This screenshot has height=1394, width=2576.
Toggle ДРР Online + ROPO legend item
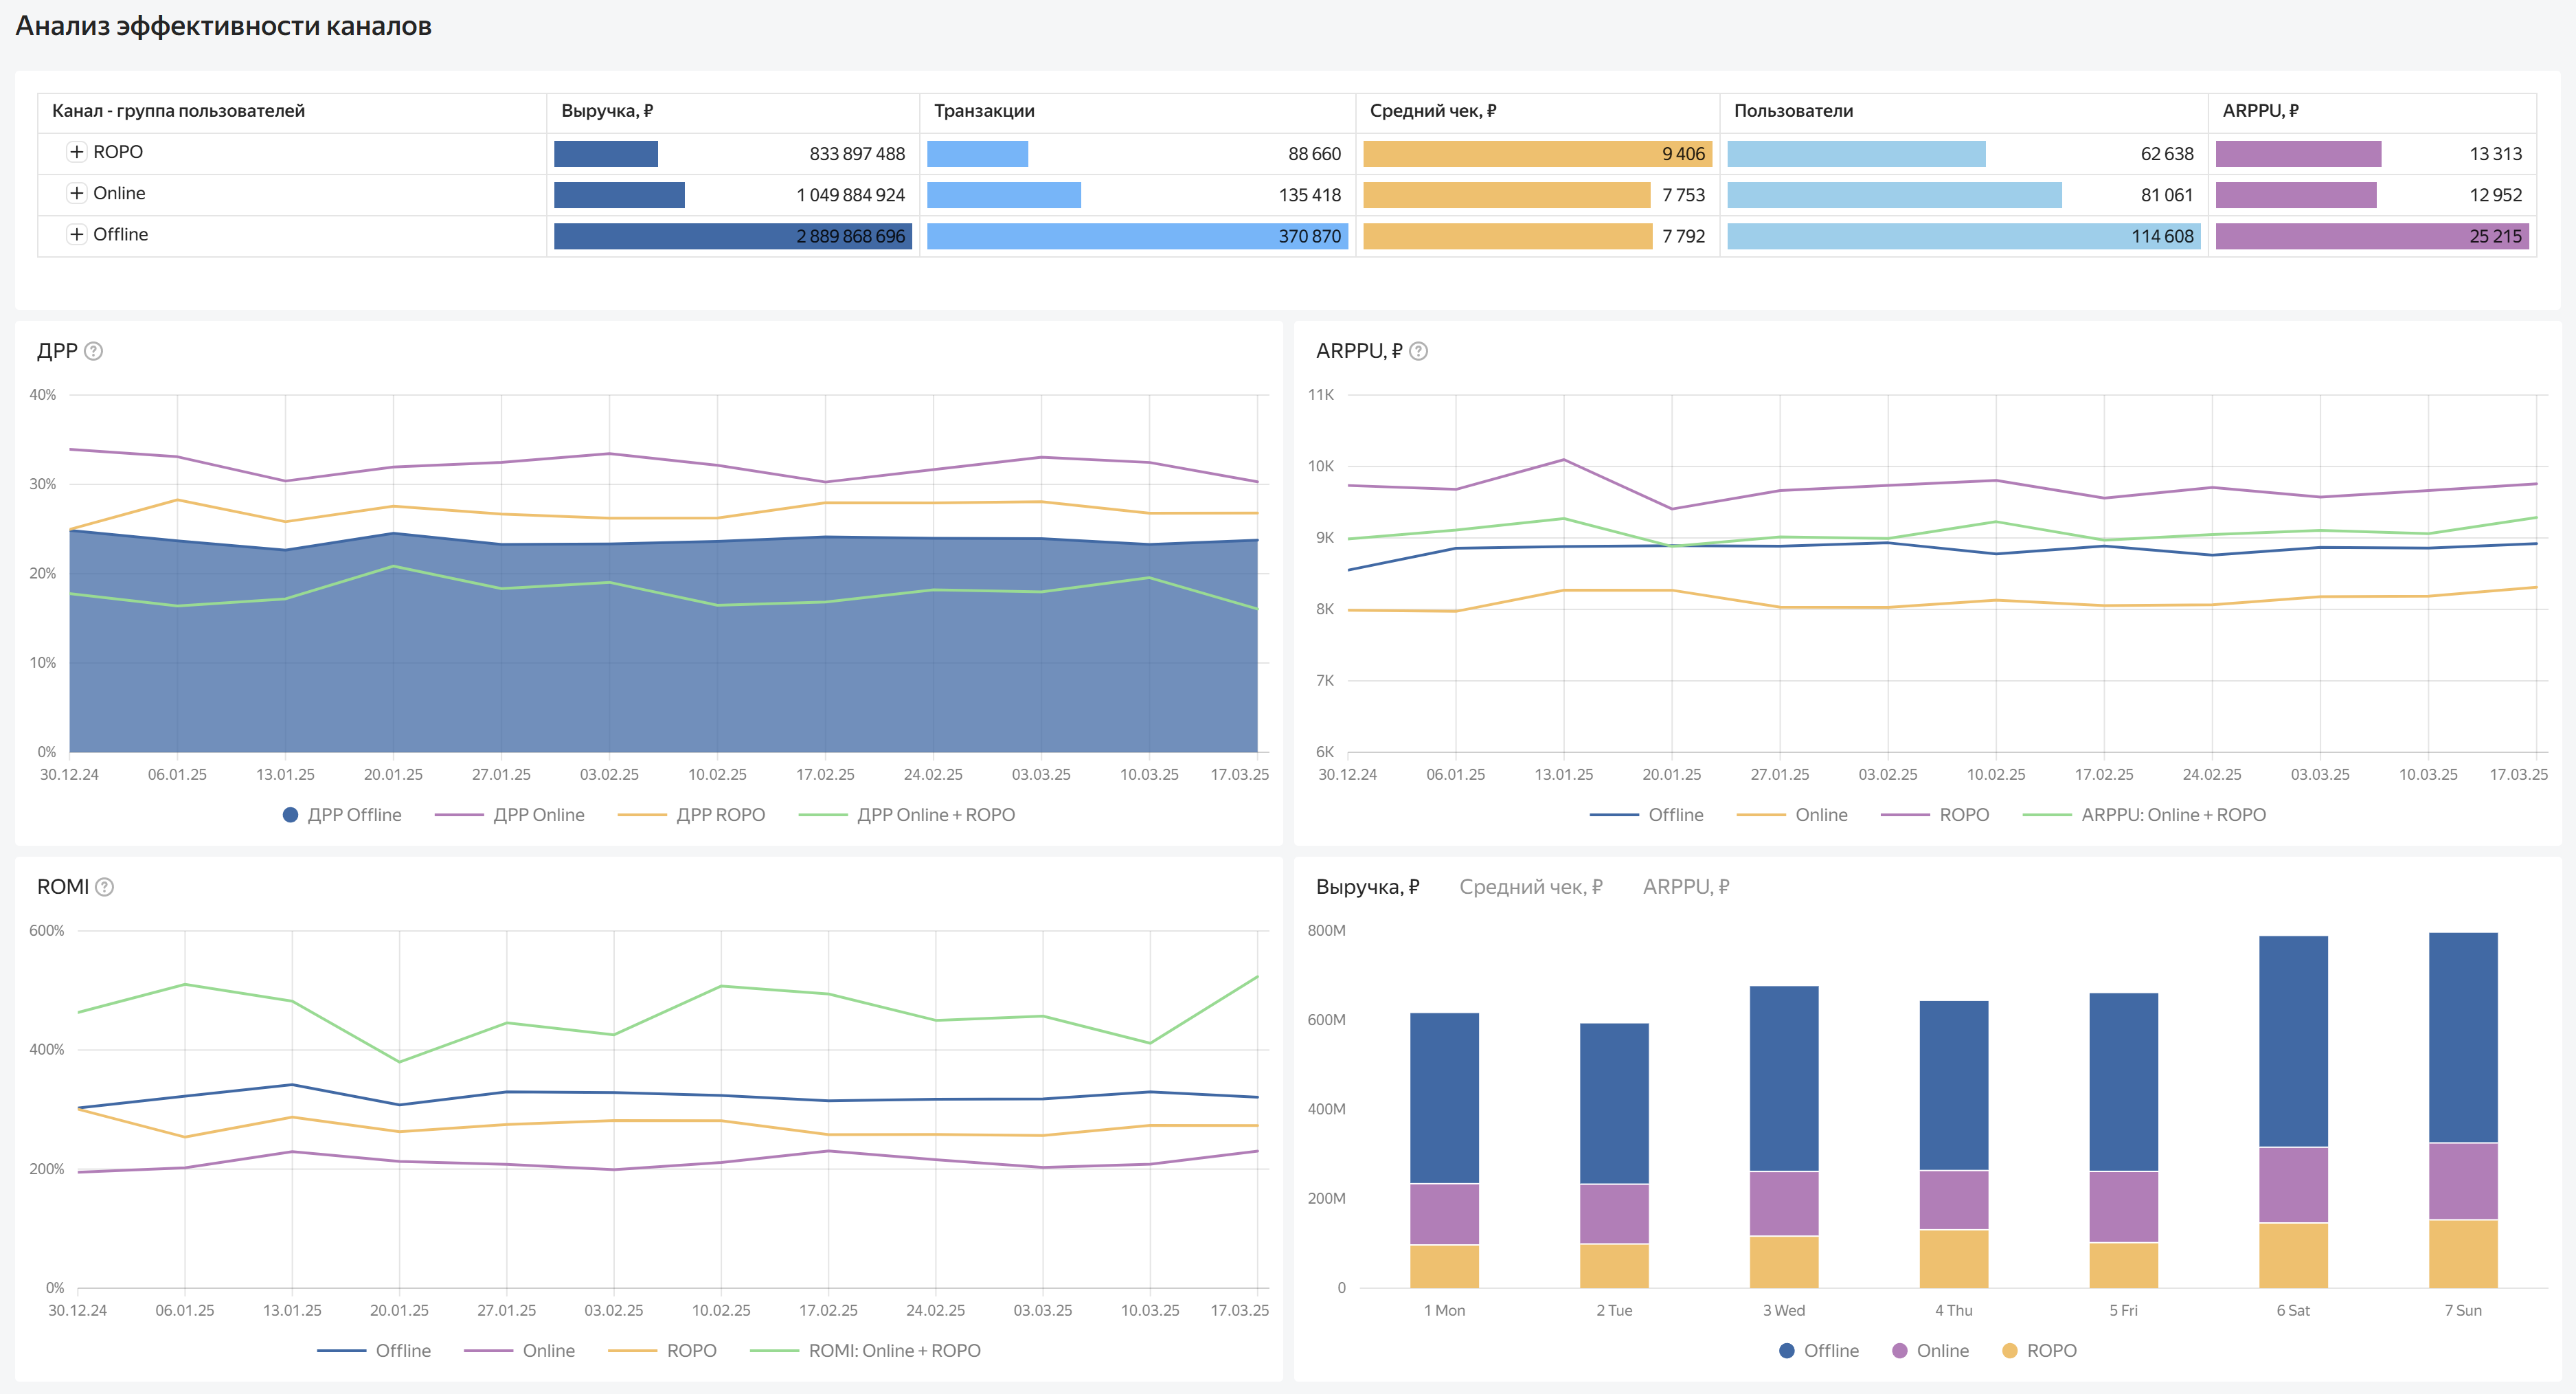pyautogui.click(x=907, y=815)
